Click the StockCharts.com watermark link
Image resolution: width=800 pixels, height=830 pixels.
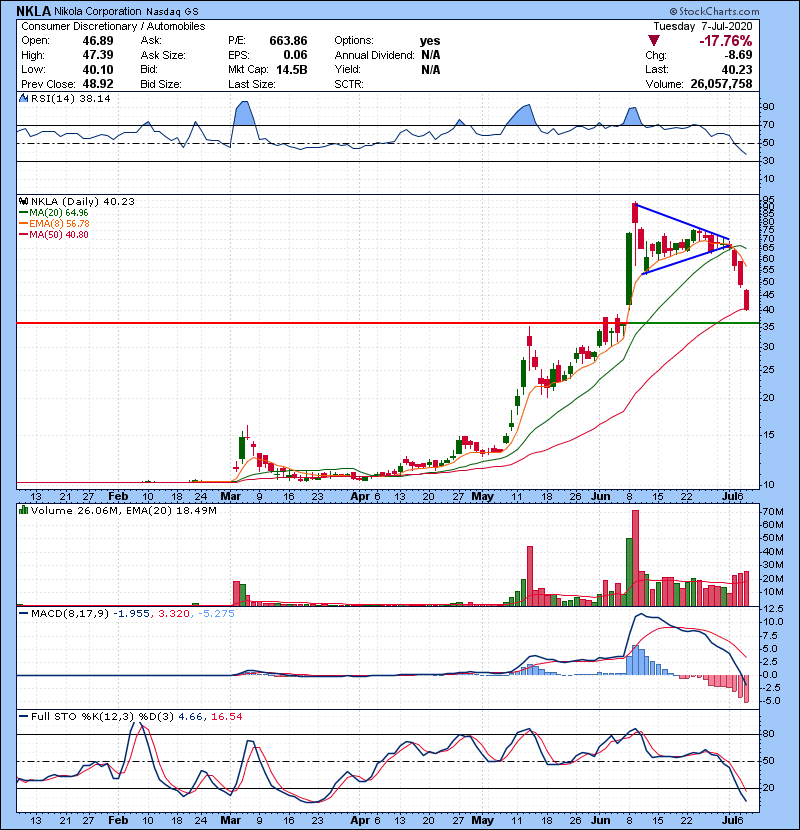(715, 11)
